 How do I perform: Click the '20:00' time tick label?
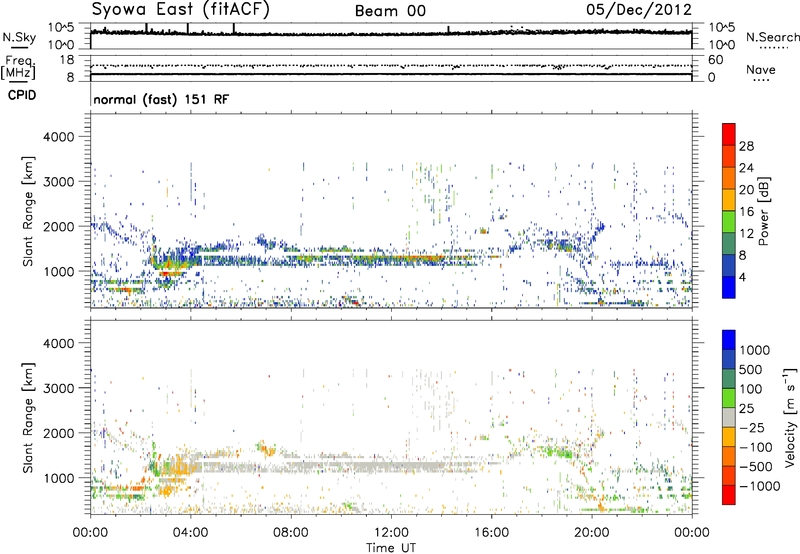(592, 533)
